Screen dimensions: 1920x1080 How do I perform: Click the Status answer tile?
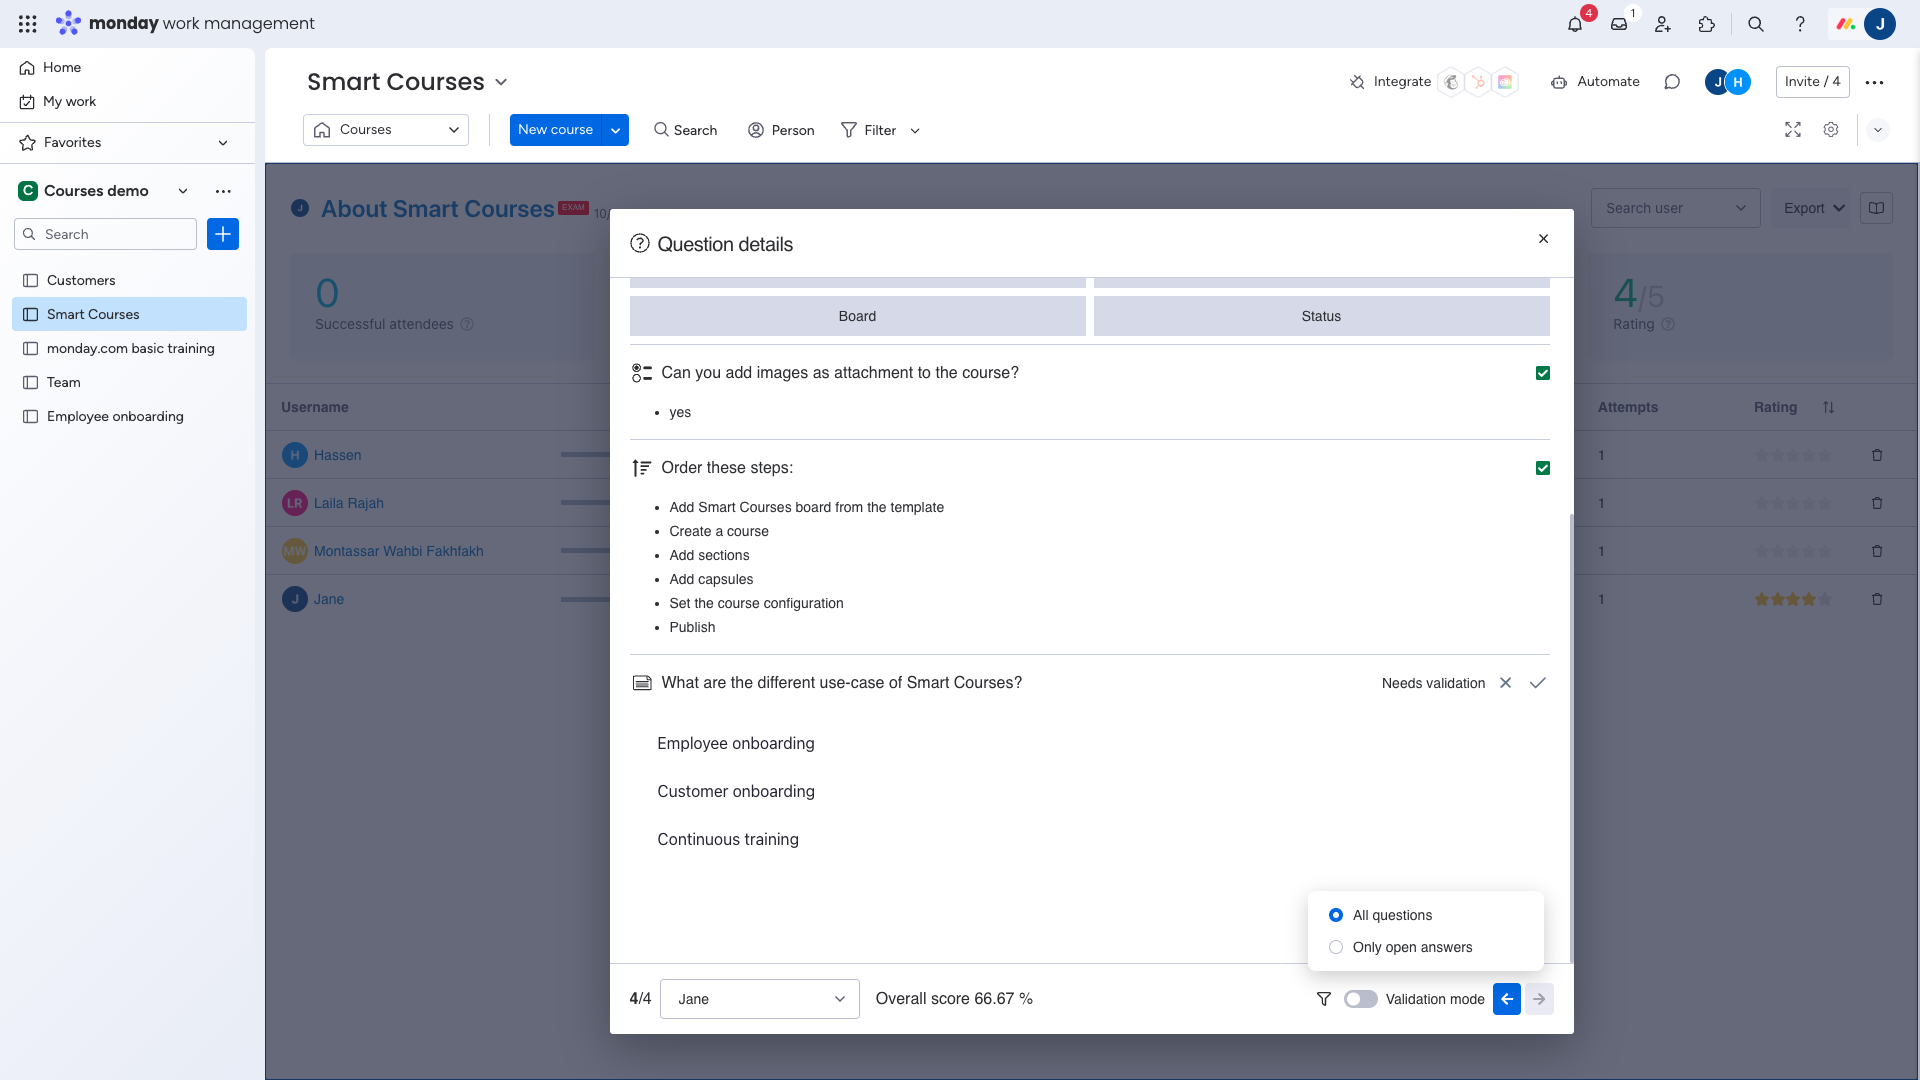coord(1322,316)
